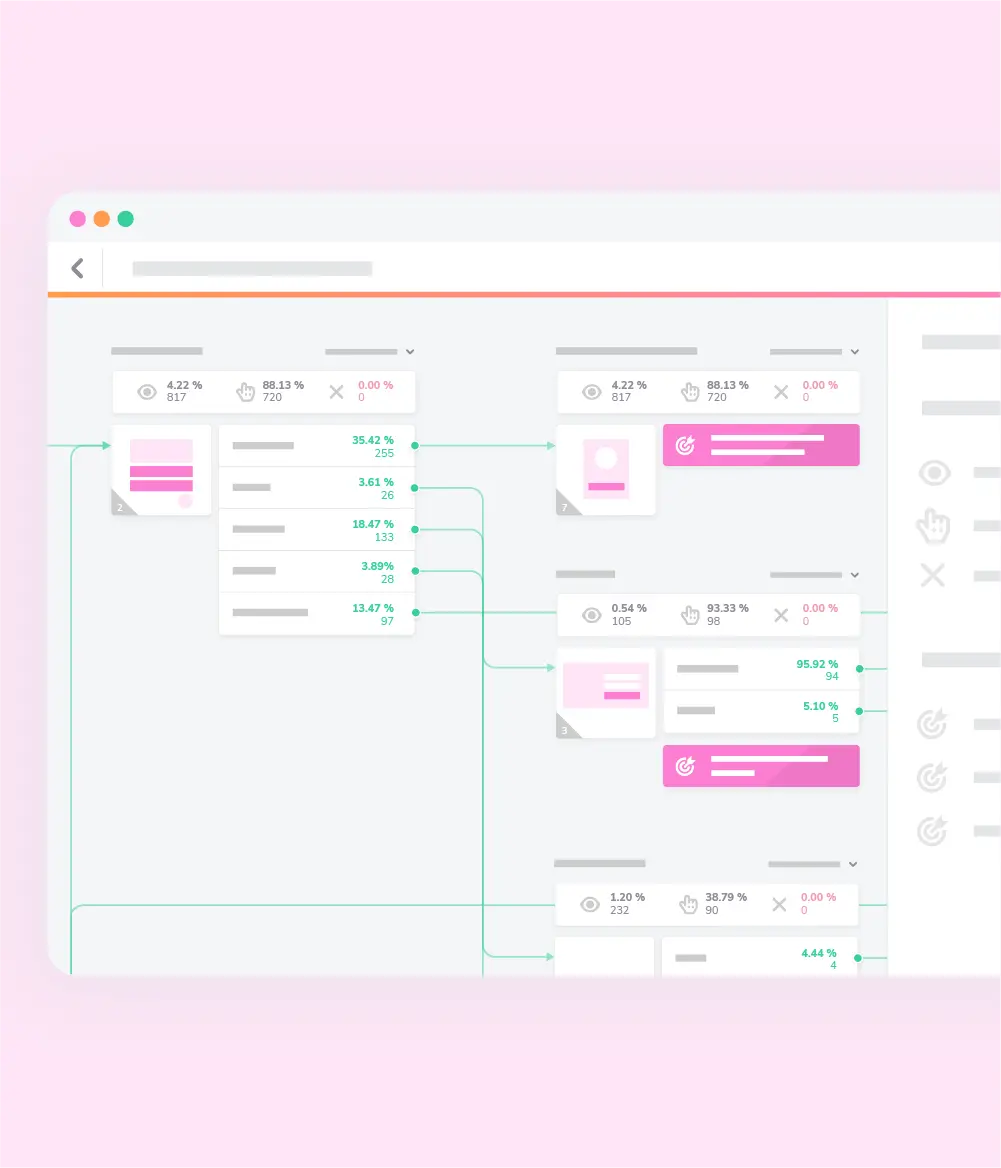Image resolution: width=1001 pixels, height=1168 pixels.
Task: Click green connector dot next to 13.47 %
Action: (x=414, y=612)
